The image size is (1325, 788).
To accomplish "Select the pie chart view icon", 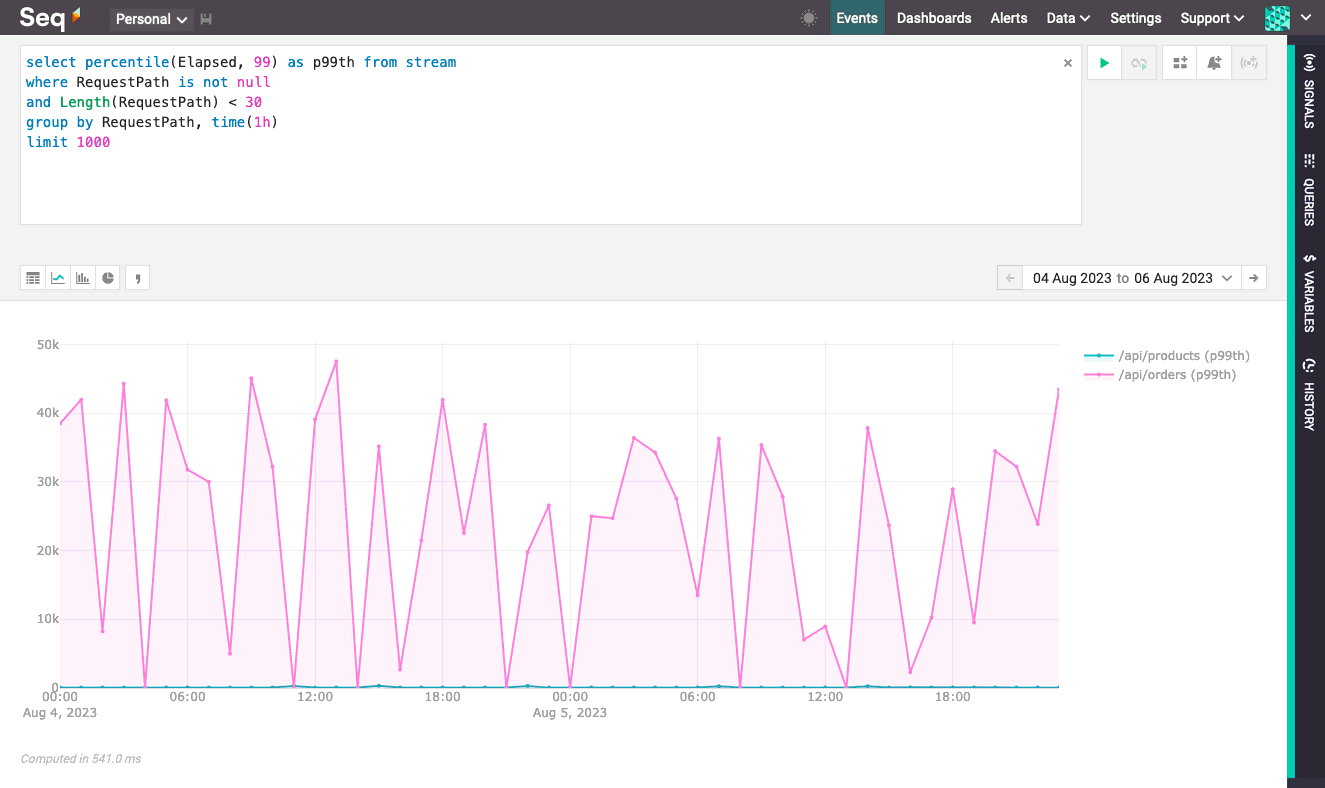I will [108, 278].
